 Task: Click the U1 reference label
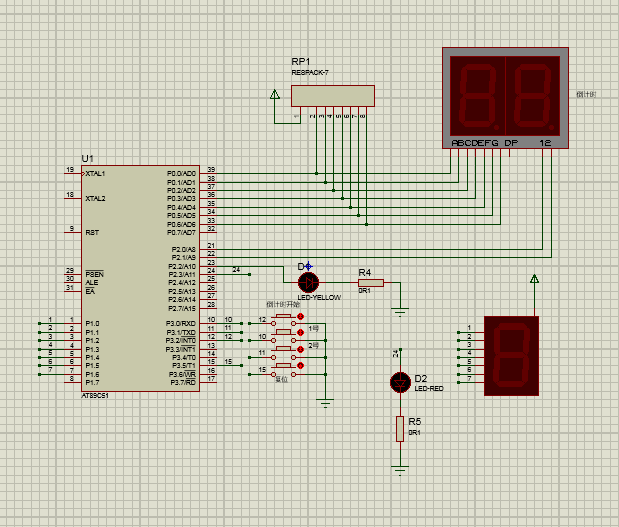coord(87,159)
